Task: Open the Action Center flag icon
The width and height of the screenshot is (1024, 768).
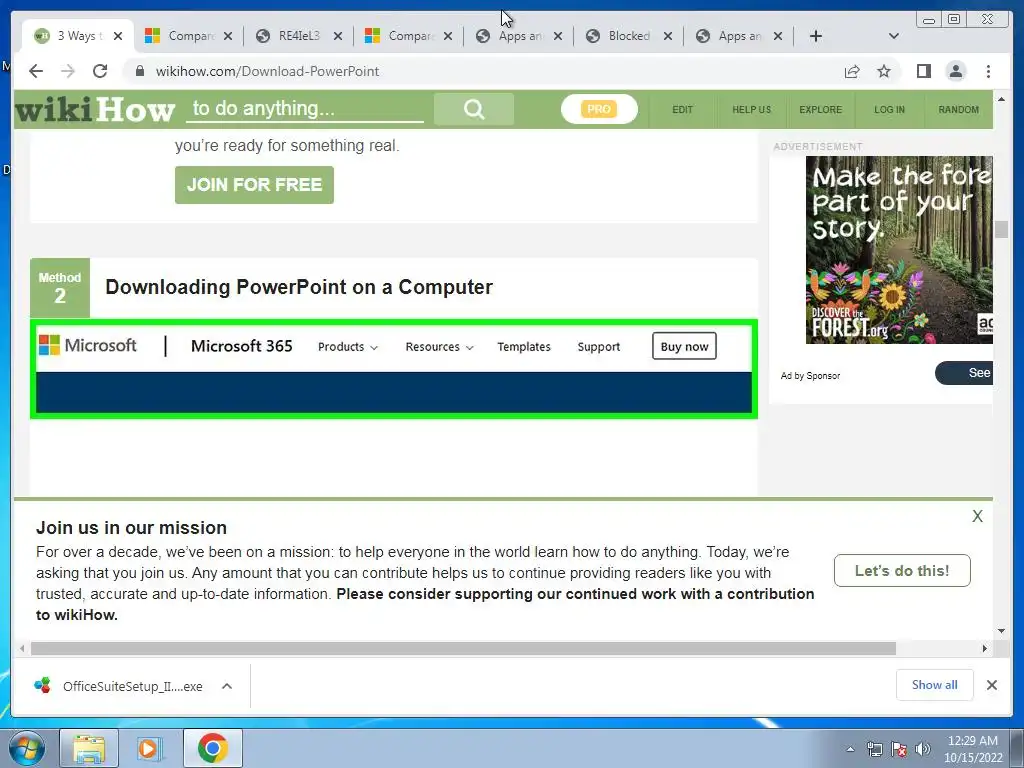Action: (899, 749)
